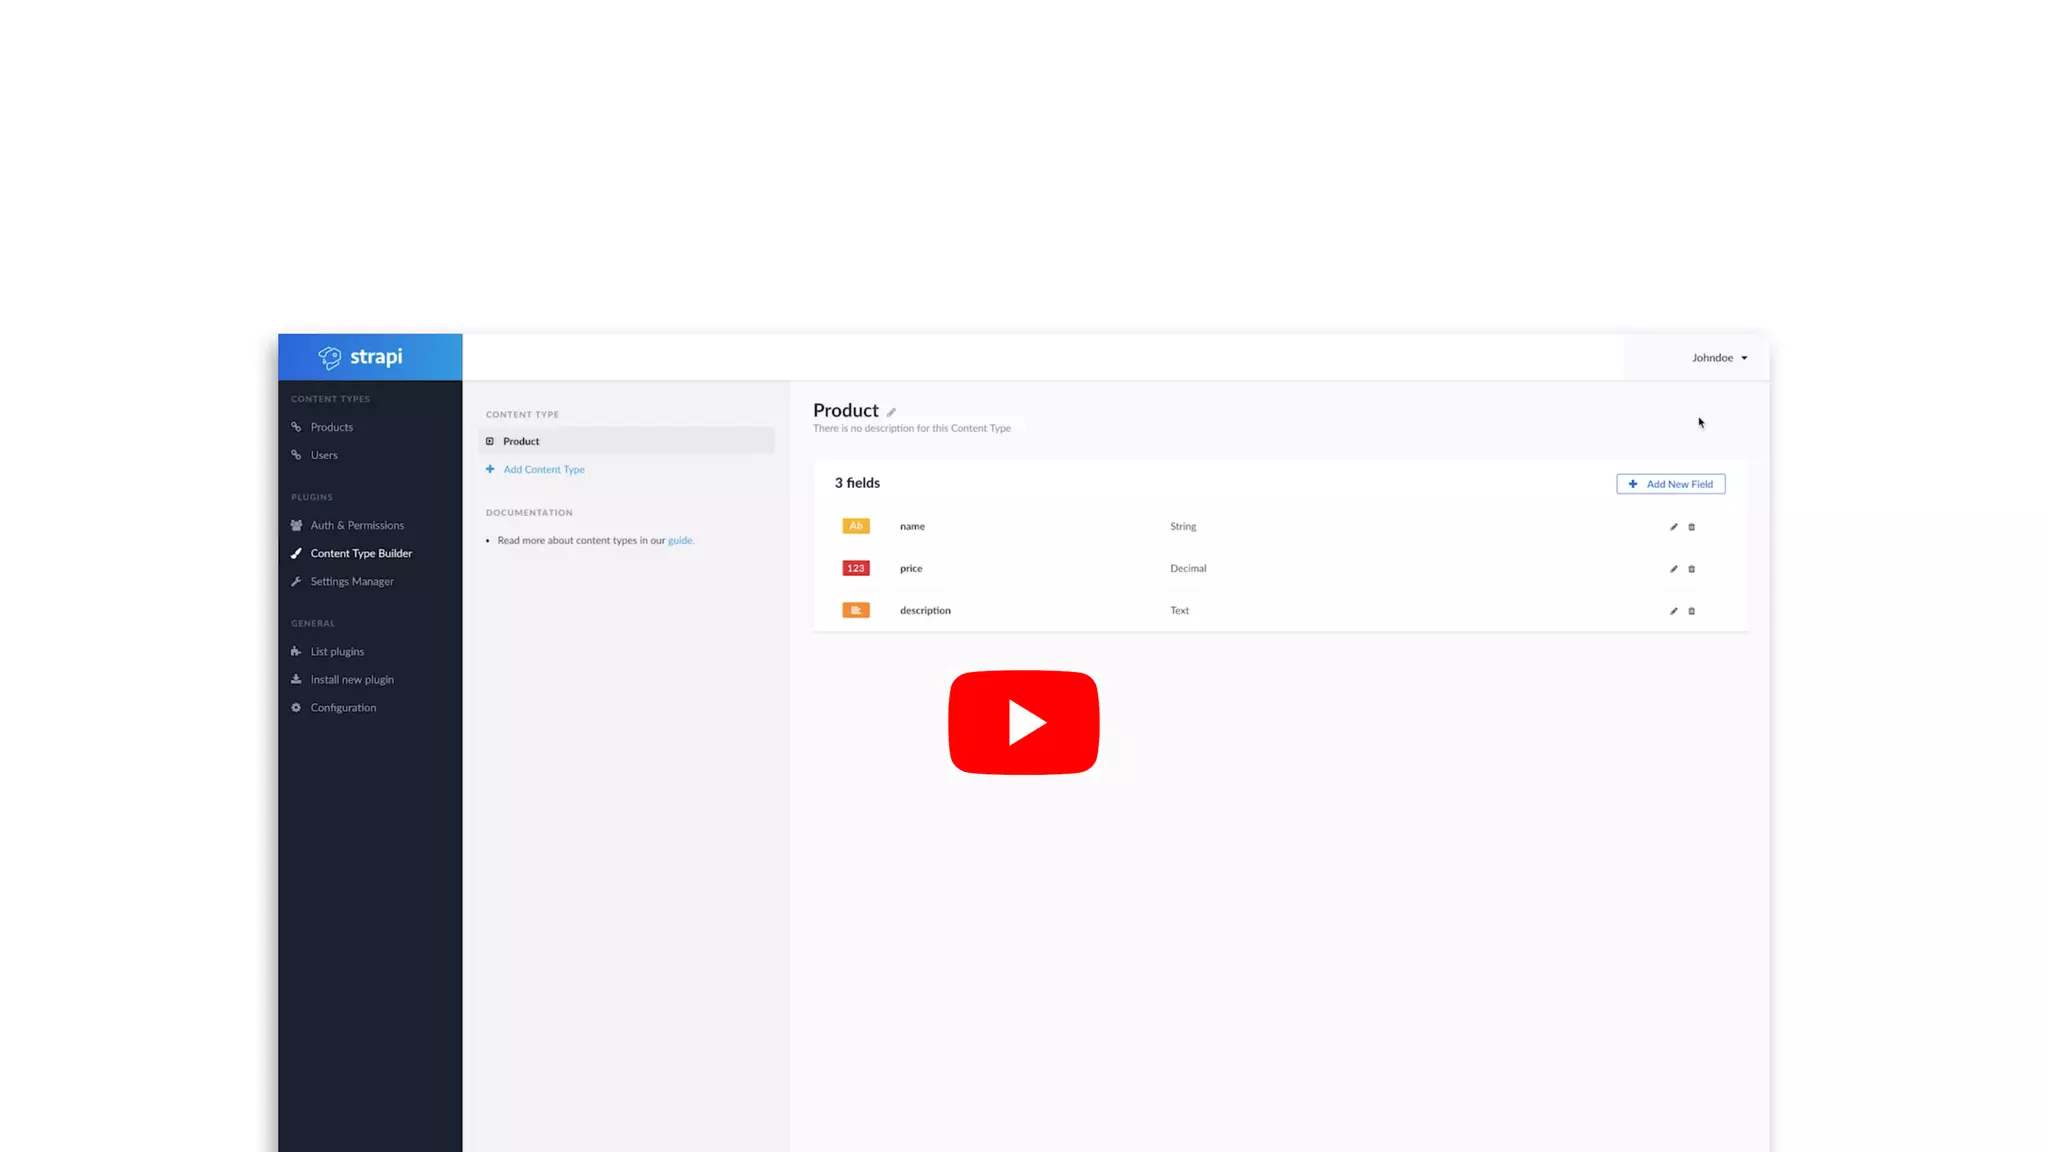This screenshot has height=1152, width=2048.
Task: Open Install new plugin page
Action: [352, 679]
